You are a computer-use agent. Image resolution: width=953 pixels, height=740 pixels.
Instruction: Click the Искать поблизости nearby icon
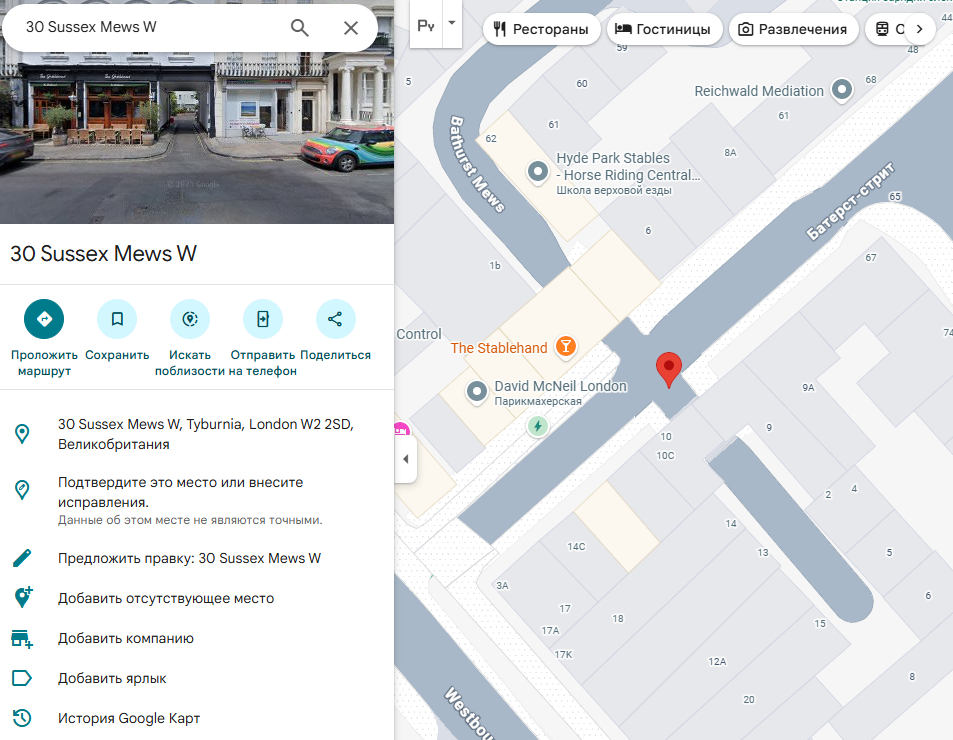pos(190,319)
